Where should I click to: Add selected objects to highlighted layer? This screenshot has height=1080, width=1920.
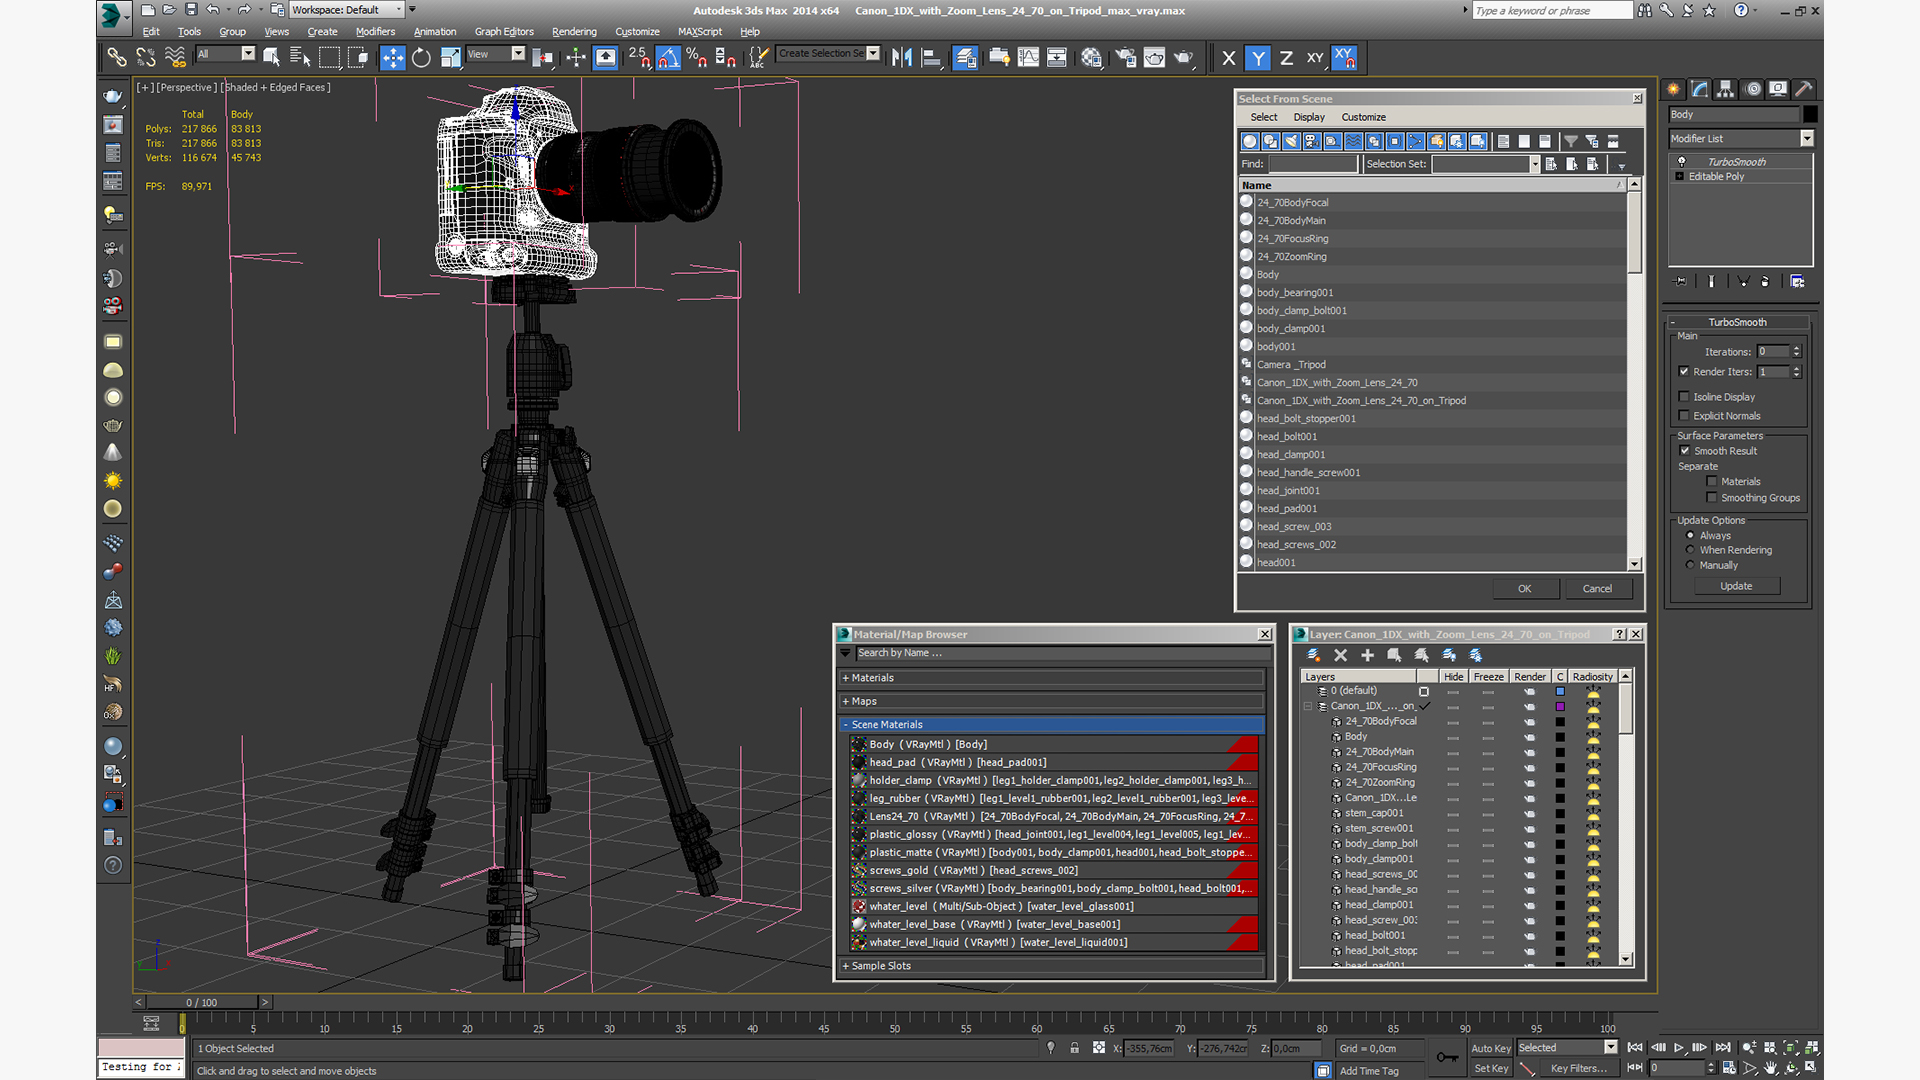1368,655
